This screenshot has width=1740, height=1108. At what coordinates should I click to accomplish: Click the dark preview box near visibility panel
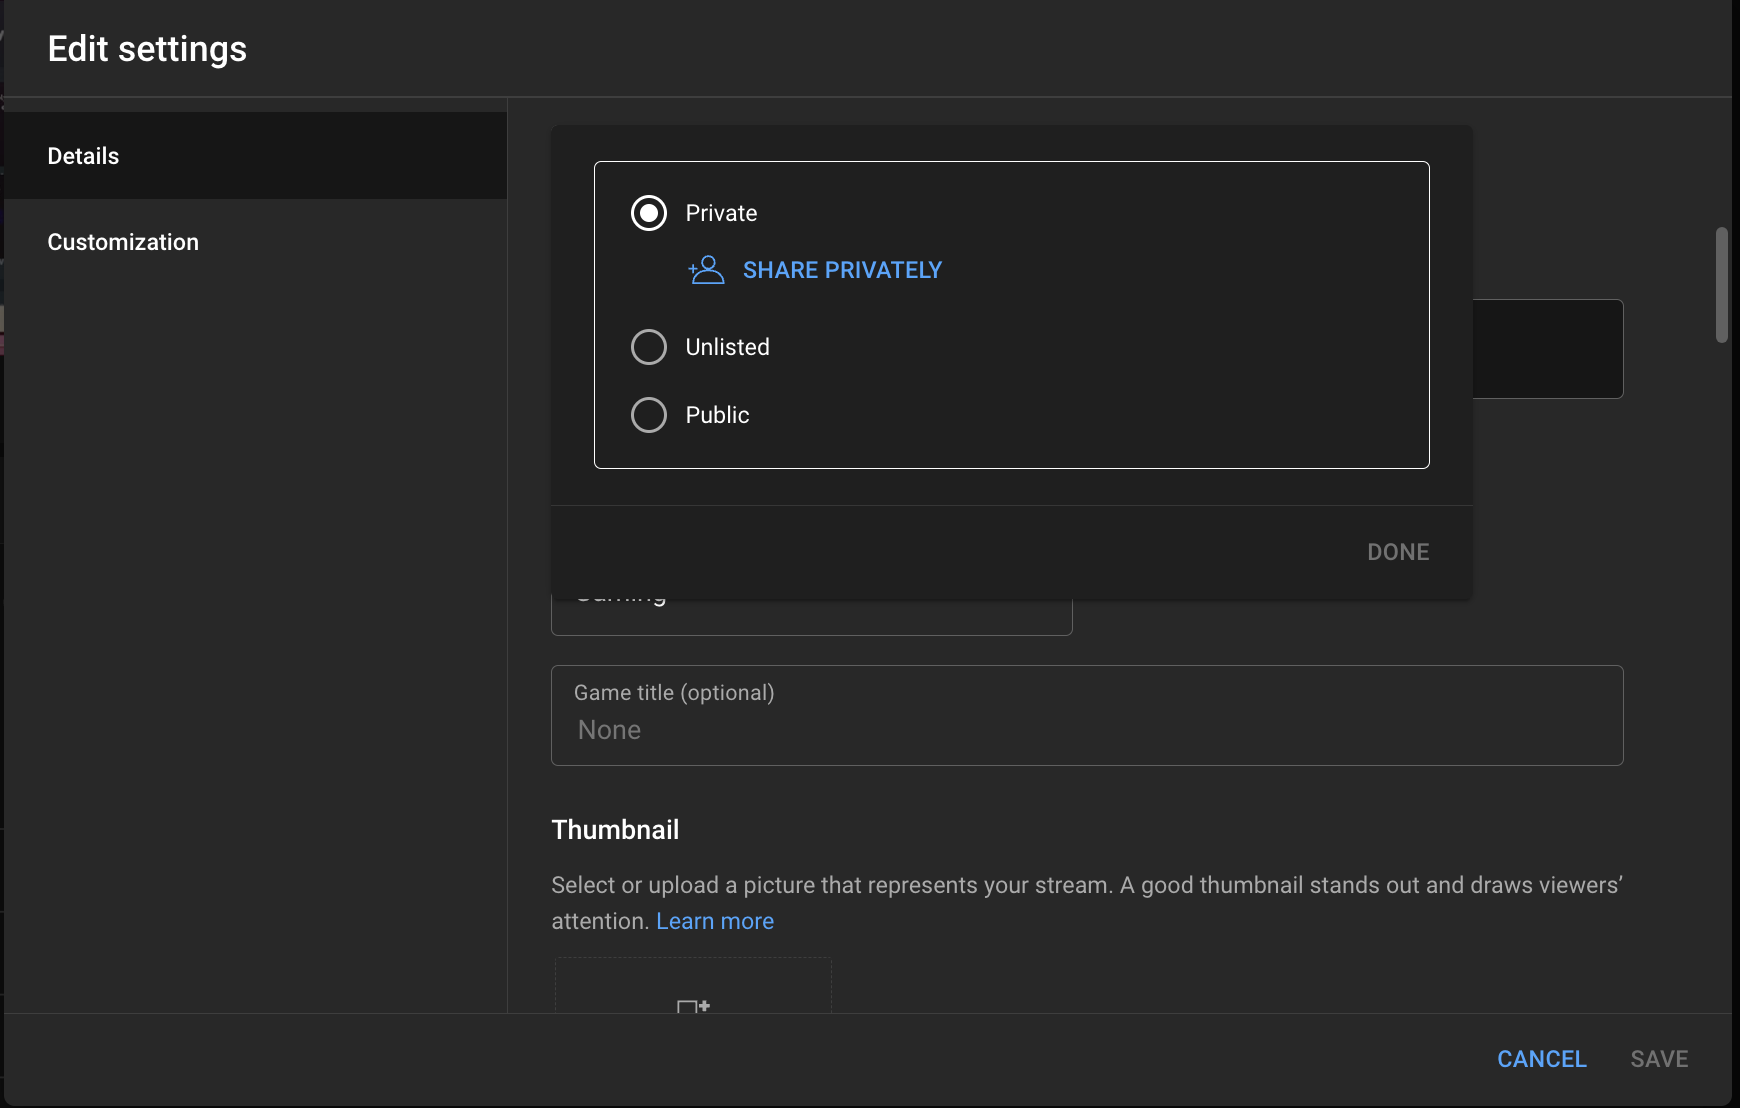tap(1547, 348)
